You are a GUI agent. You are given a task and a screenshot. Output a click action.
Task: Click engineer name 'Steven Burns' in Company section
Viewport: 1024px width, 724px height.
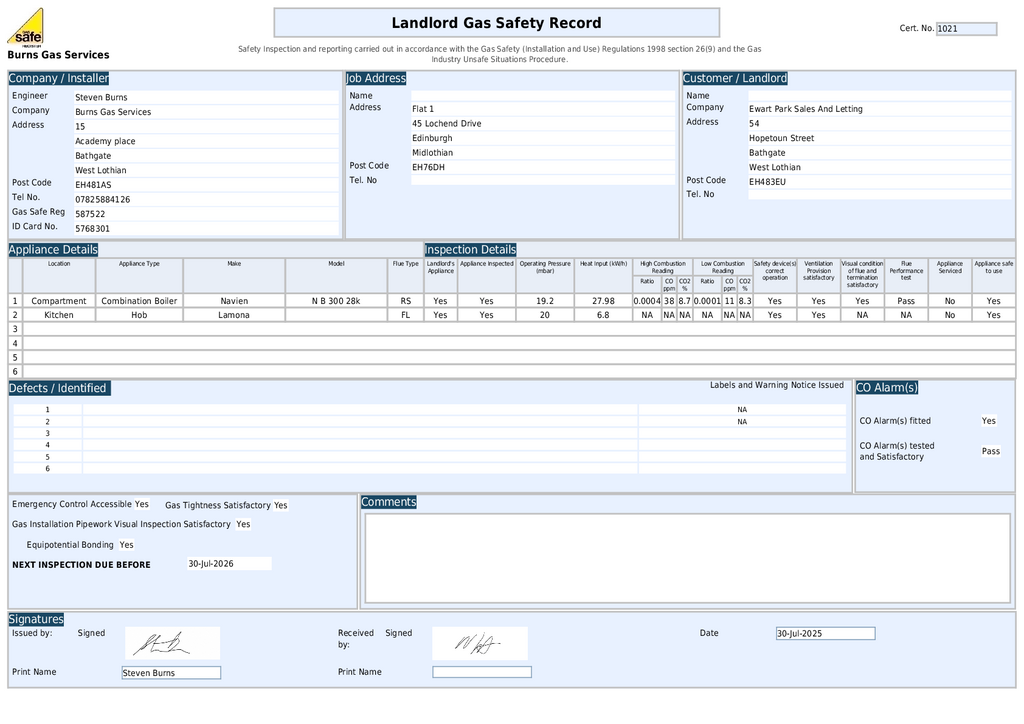tap(206, 97)
